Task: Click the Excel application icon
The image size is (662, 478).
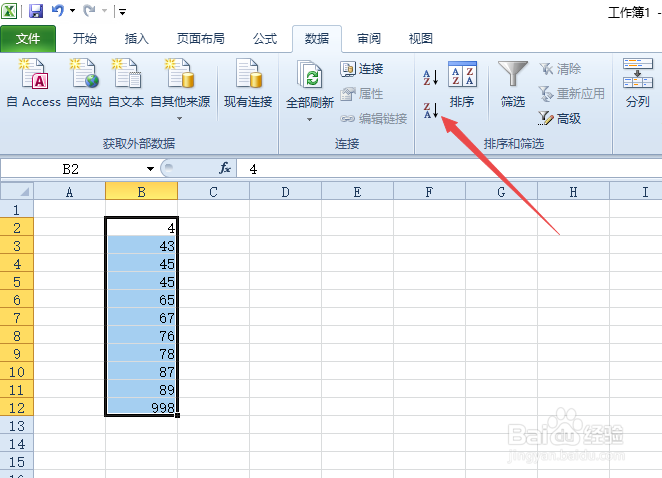Action: tap(9, 11)
